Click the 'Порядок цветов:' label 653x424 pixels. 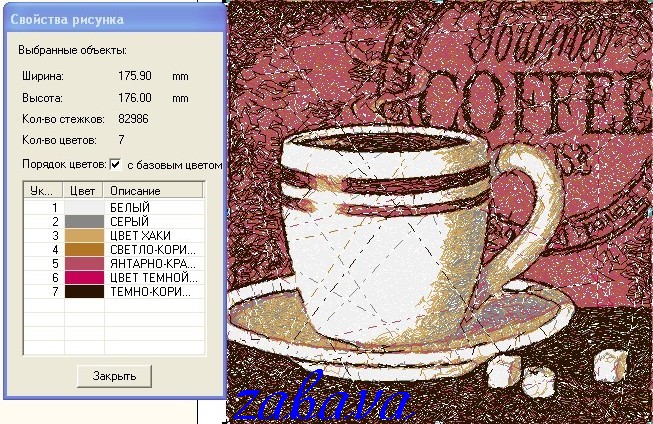[x=65, y=164]
